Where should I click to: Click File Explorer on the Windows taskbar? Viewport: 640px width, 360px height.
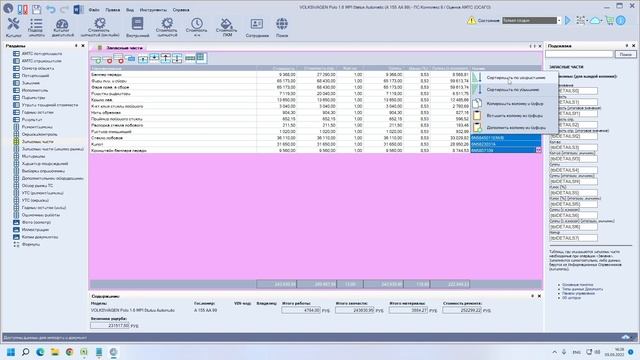click(55, 352)
